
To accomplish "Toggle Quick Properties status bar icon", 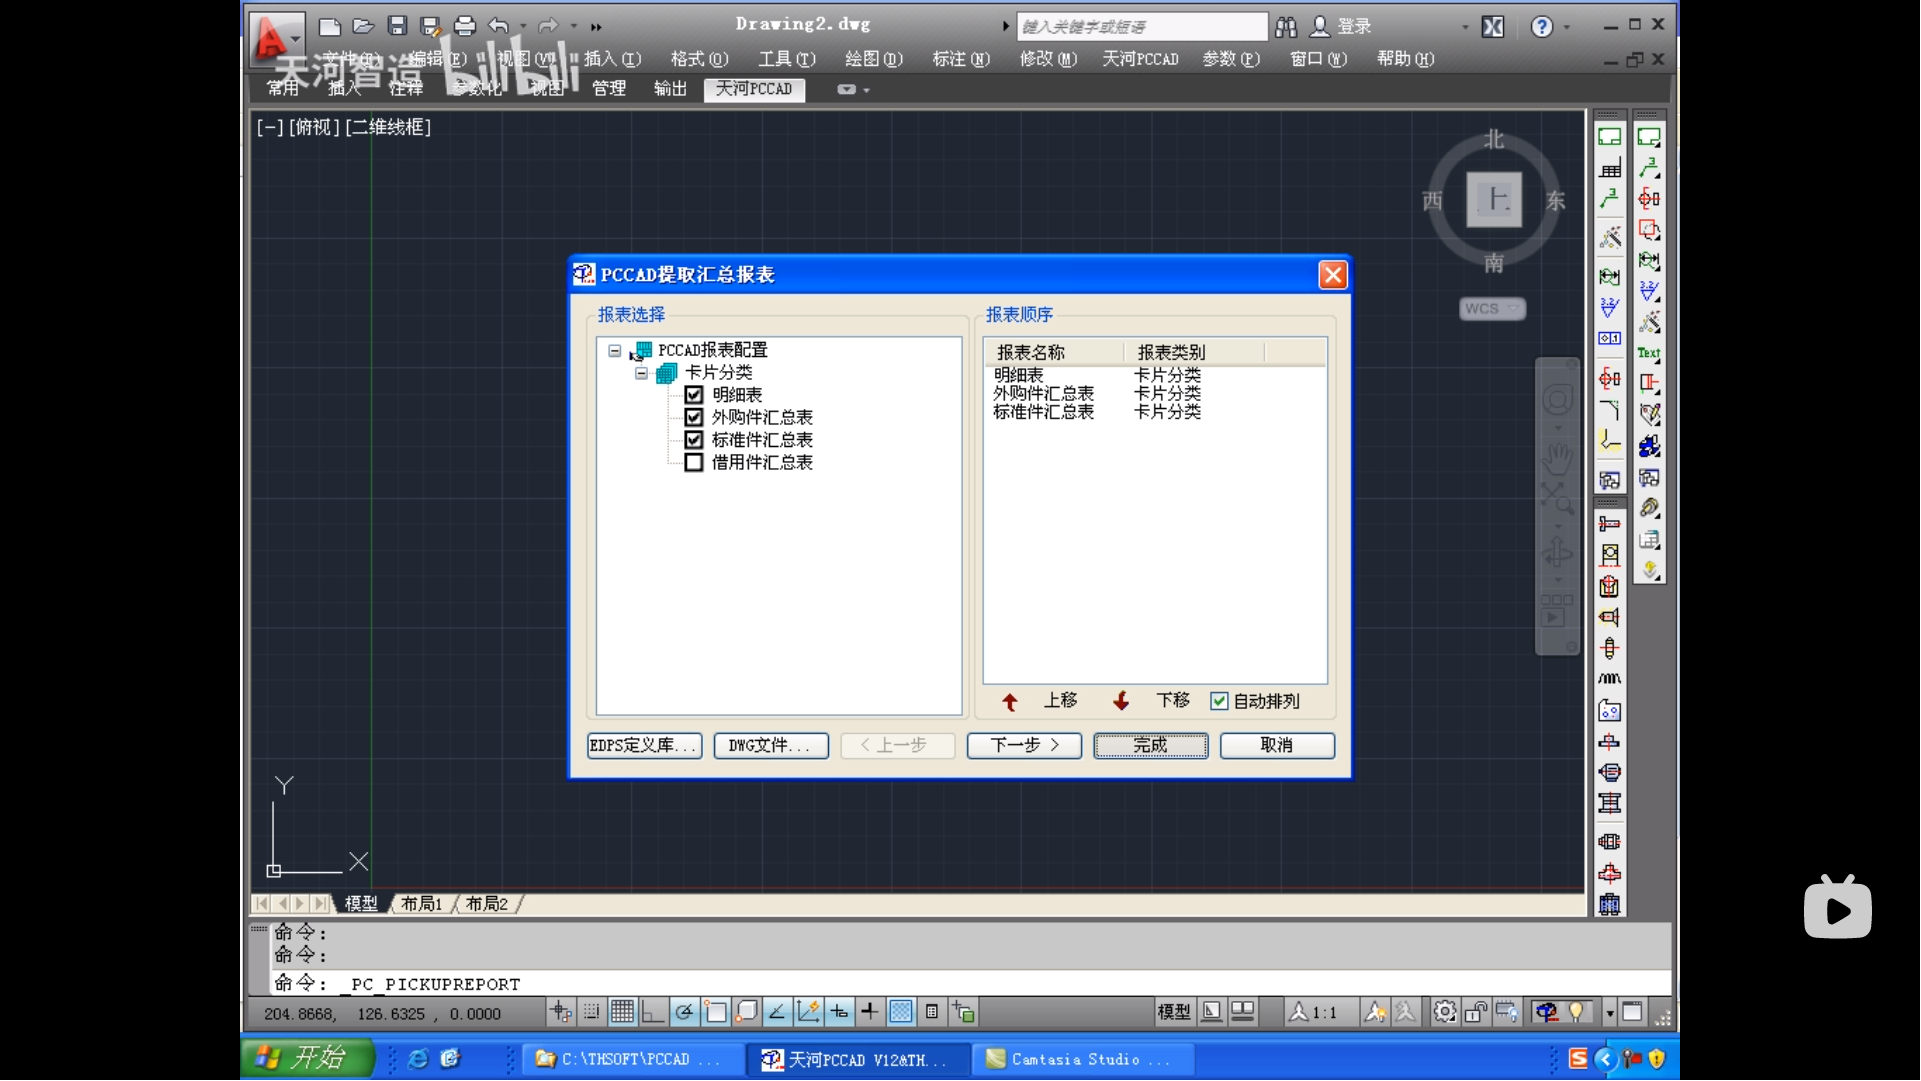I will [x=932, y=1013].
